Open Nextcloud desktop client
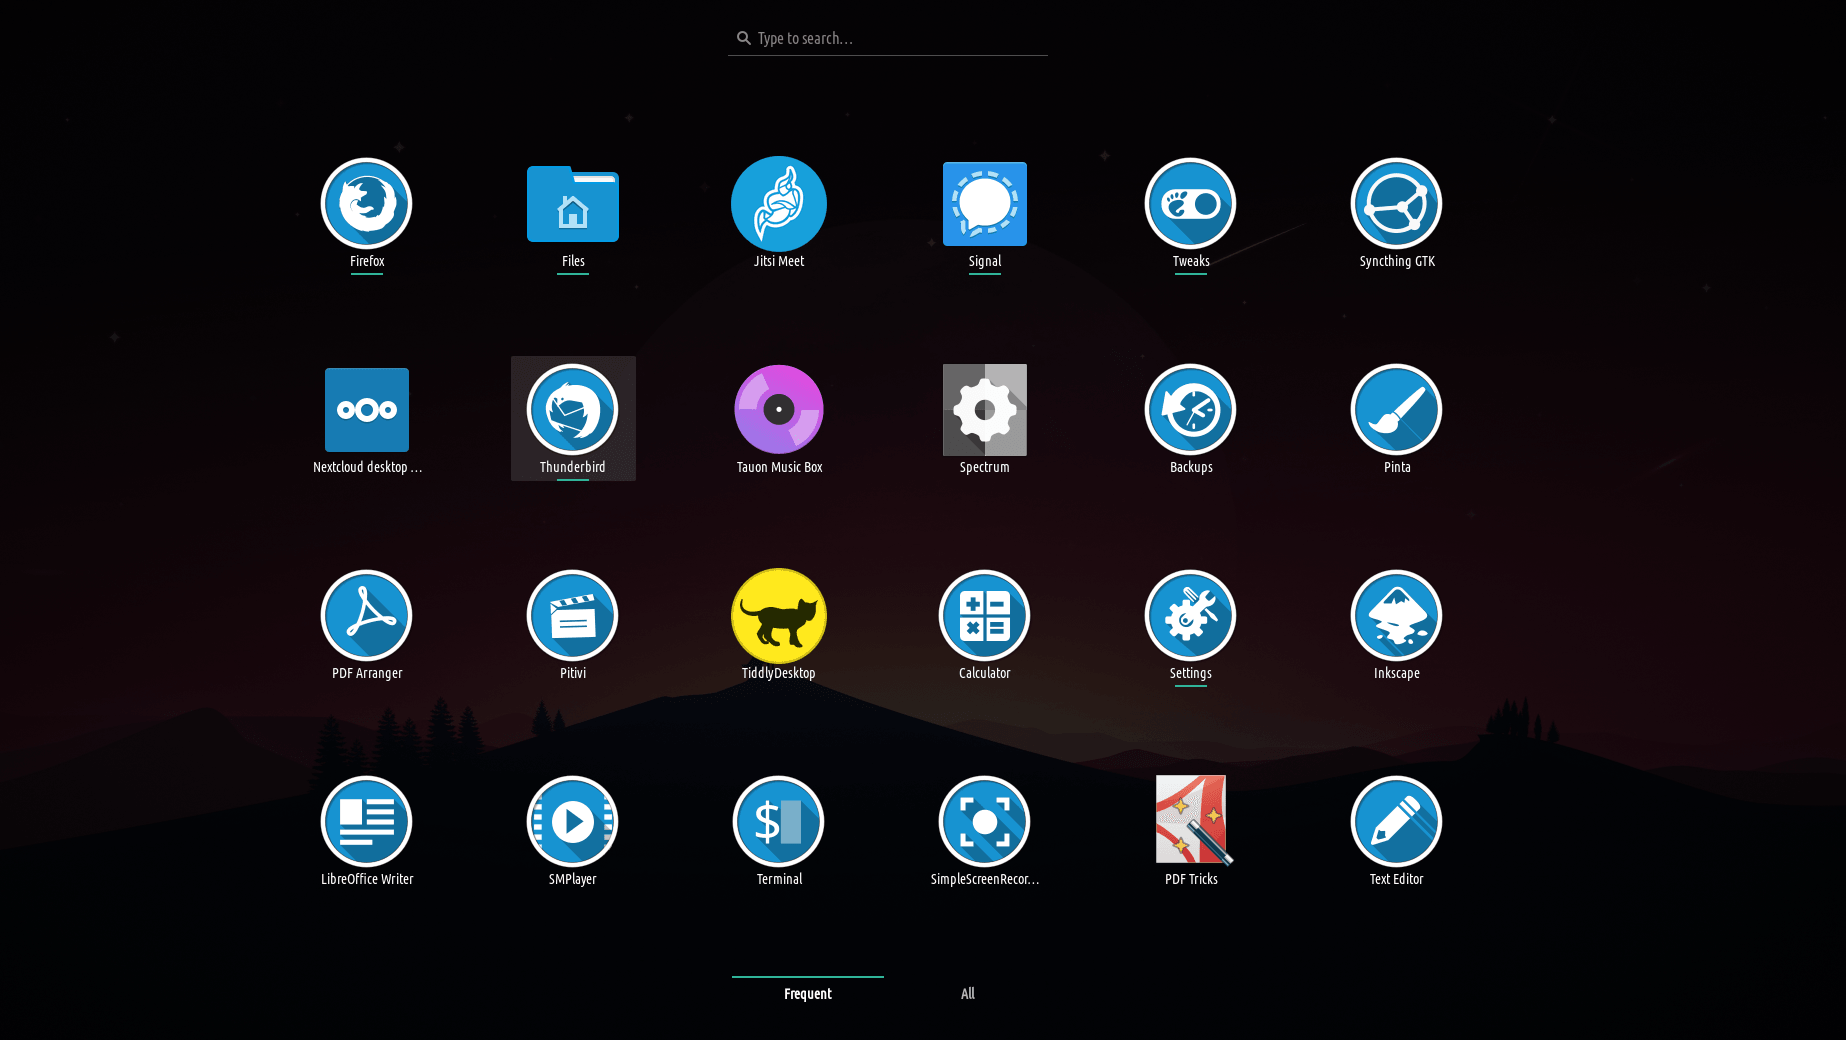Screen dimensions: 1846x1040 click(x=366, y=410)
